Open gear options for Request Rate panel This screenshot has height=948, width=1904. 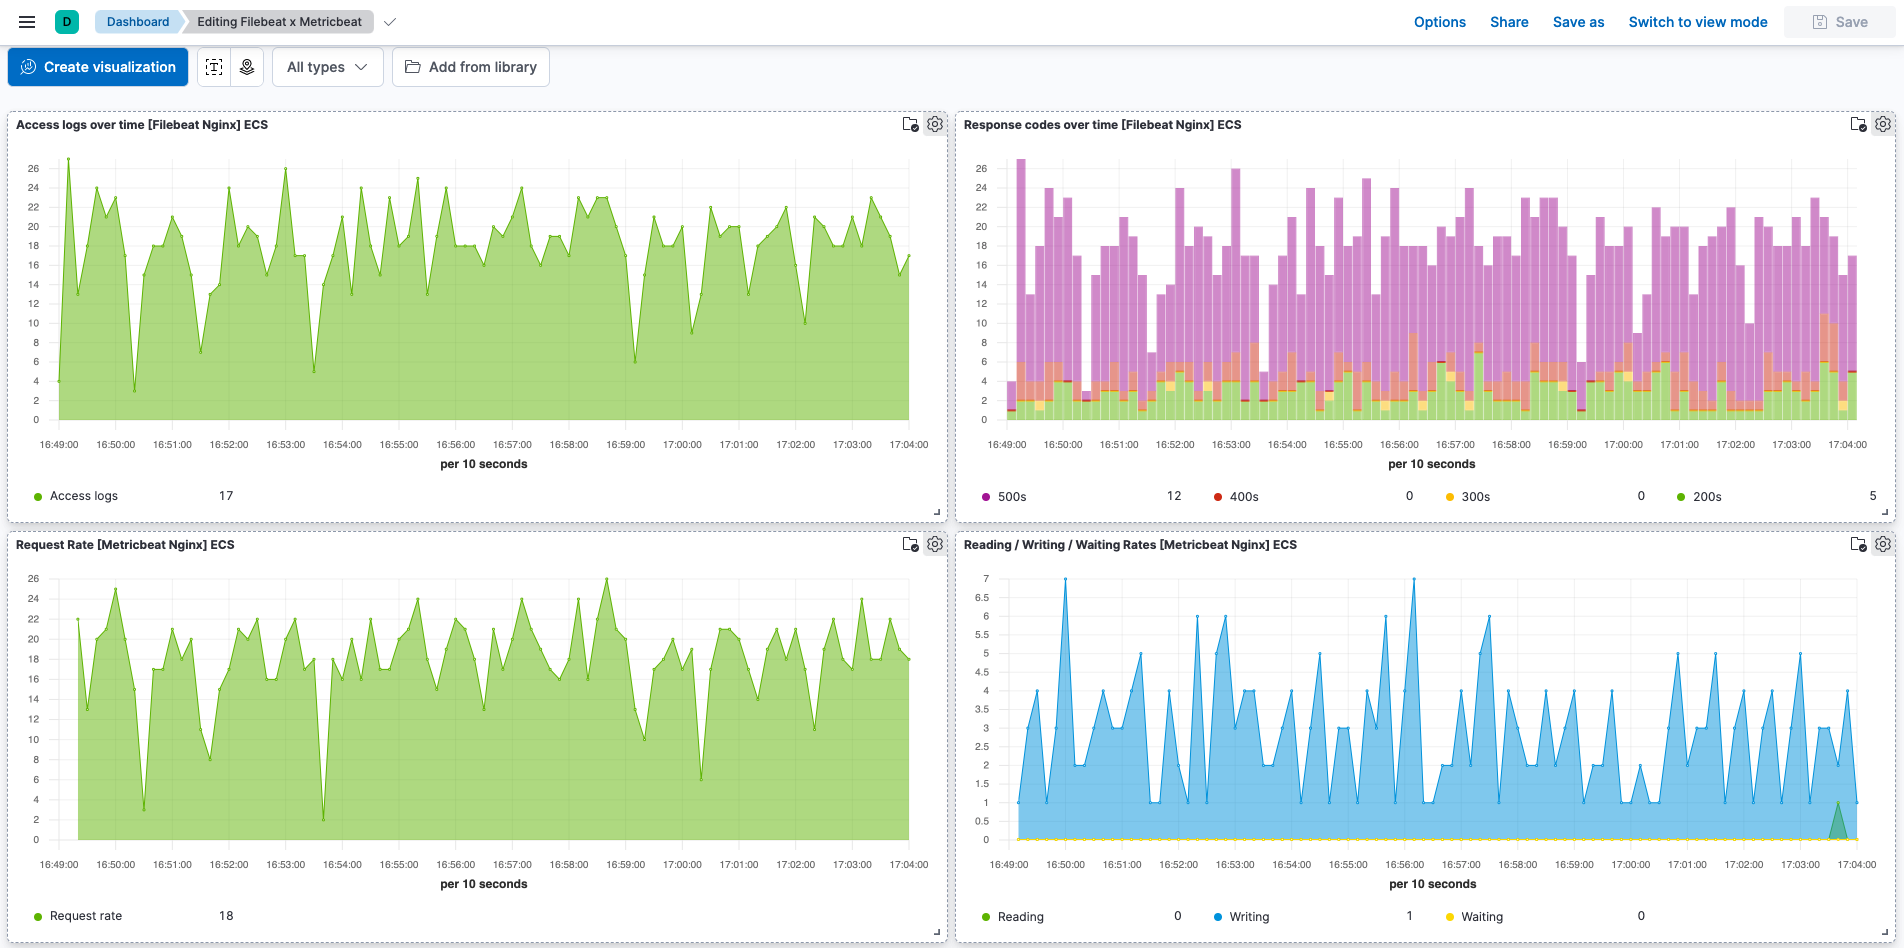pyautogui.click(x=935, y=545)
